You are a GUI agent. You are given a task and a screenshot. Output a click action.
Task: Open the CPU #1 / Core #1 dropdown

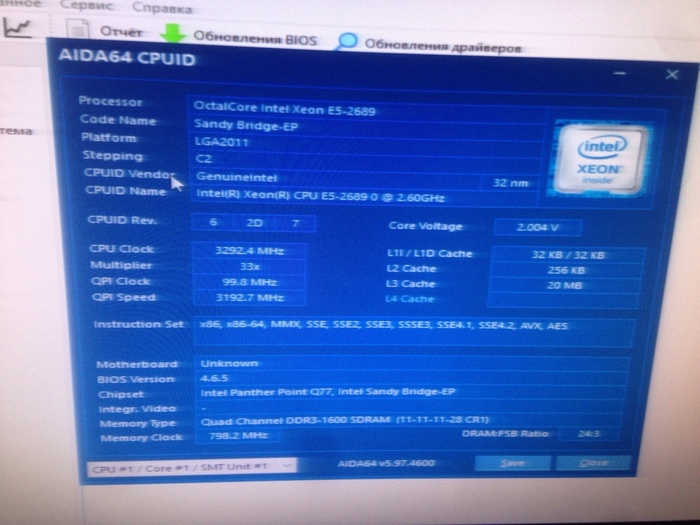coord(192,467)
